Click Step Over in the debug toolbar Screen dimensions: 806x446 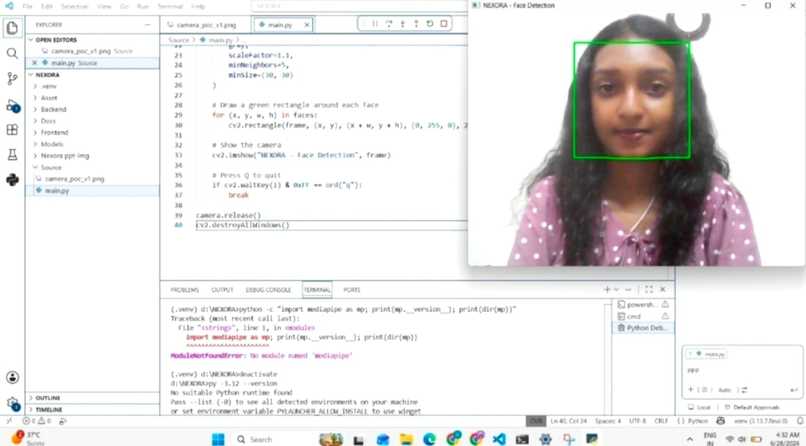tap(389, 24)
